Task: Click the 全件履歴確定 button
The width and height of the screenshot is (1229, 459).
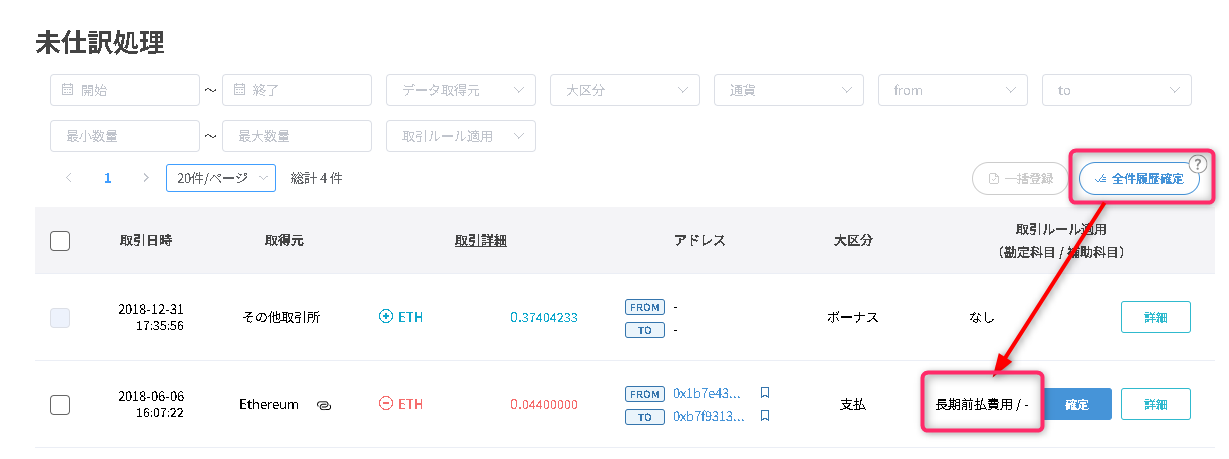Action: click(1139, 179)
